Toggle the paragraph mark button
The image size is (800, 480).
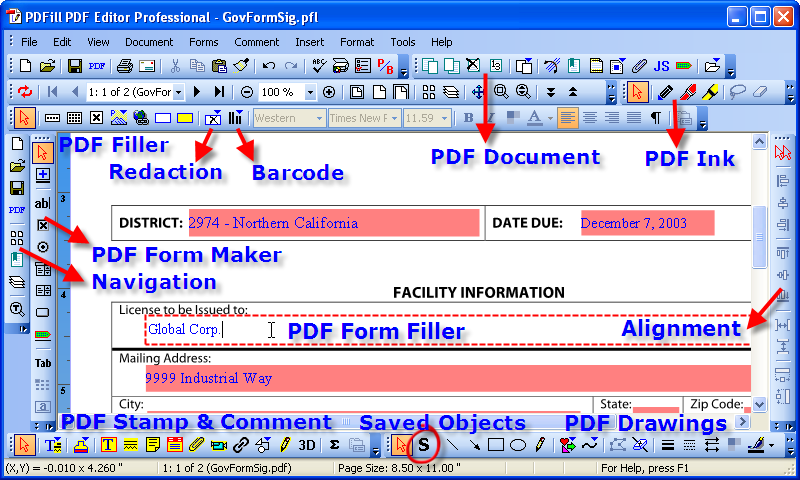[x=656, y=118]
